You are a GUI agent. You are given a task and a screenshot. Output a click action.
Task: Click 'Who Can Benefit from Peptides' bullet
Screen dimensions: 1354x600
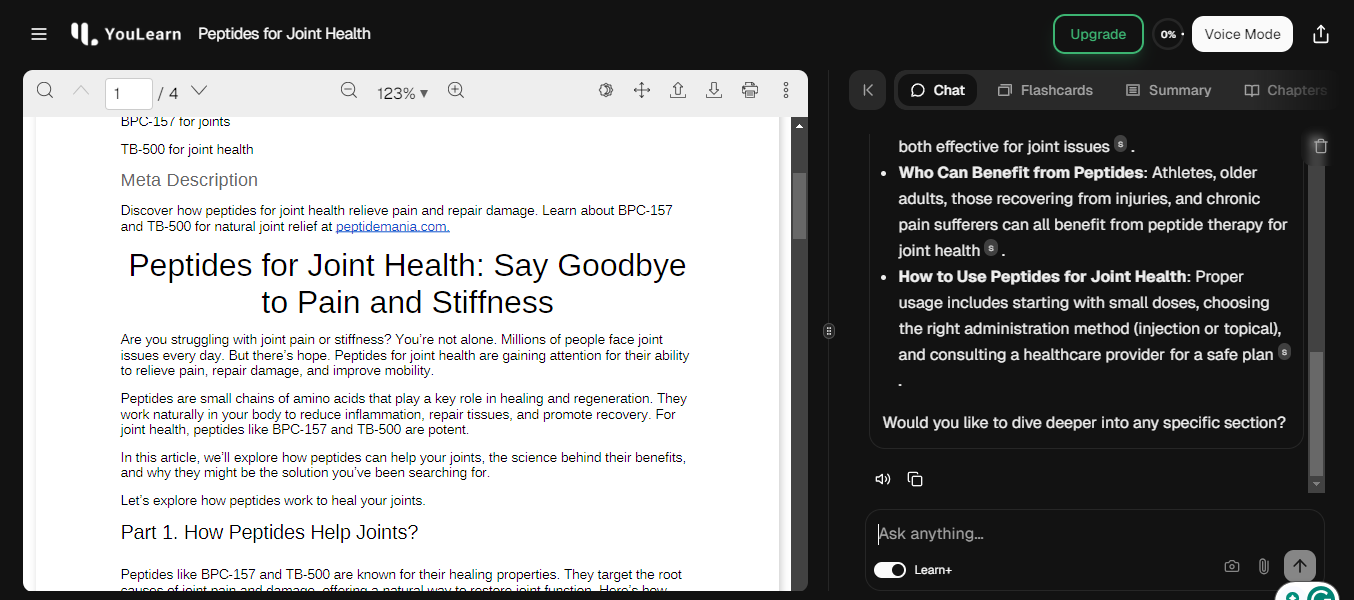pyautogui.click(x=1021, y=172)
